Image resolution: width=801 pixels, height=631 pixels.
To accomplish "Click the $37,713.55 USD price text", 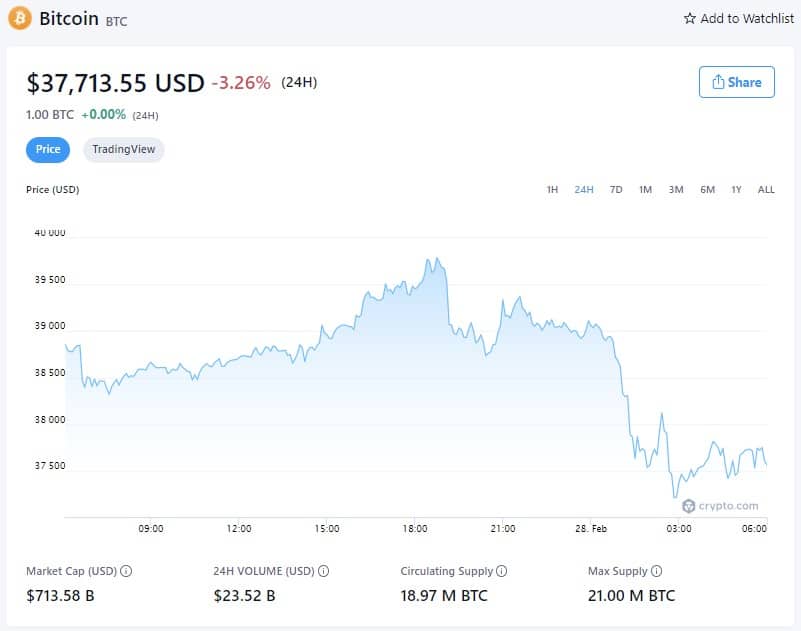I will pos(115,83).
